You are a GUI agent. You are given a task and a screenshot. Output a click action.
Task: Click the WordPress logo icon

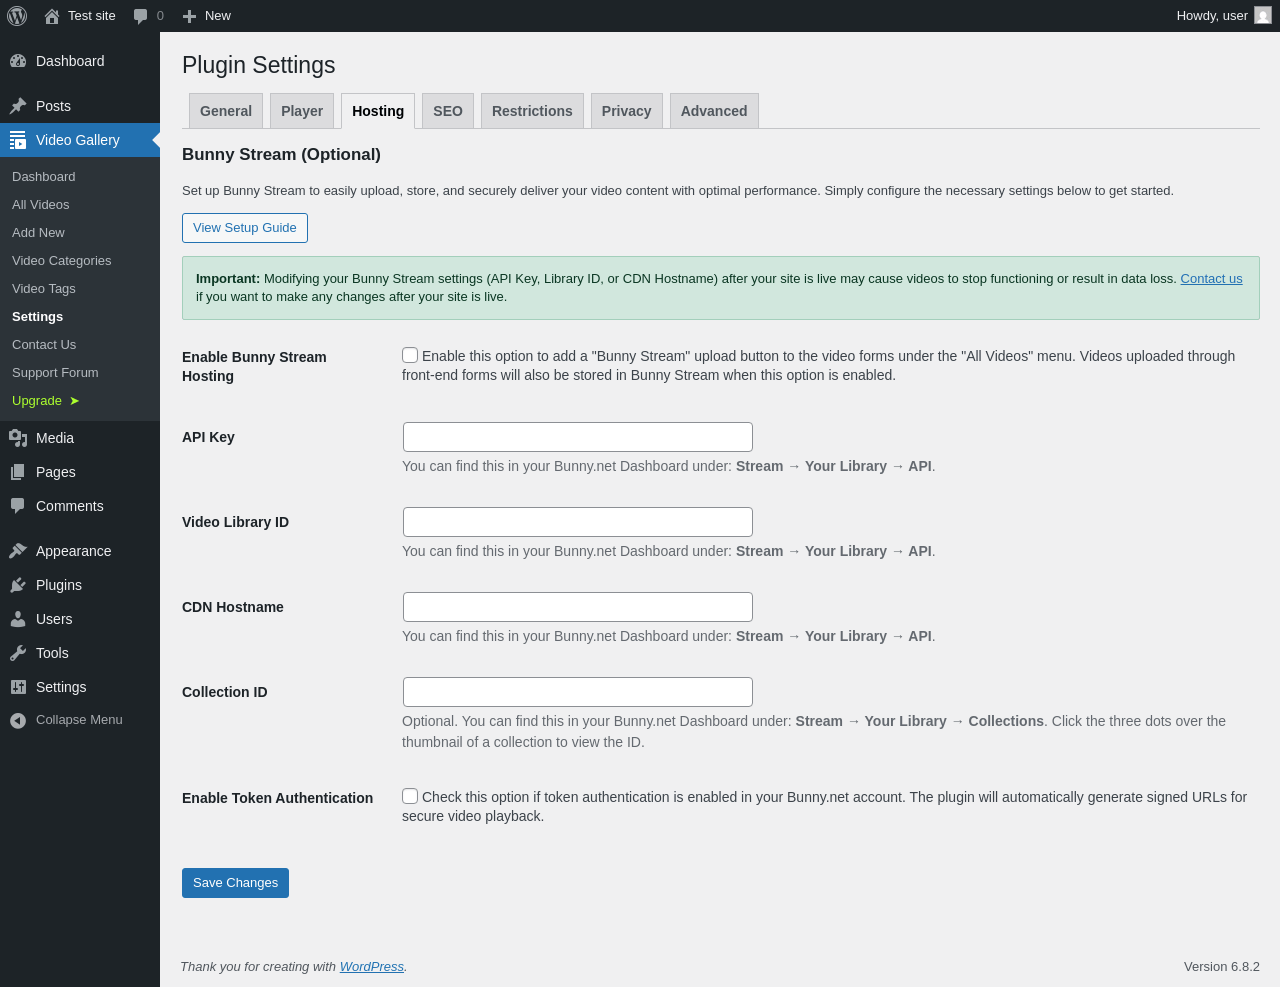click(x=17, y=16)
